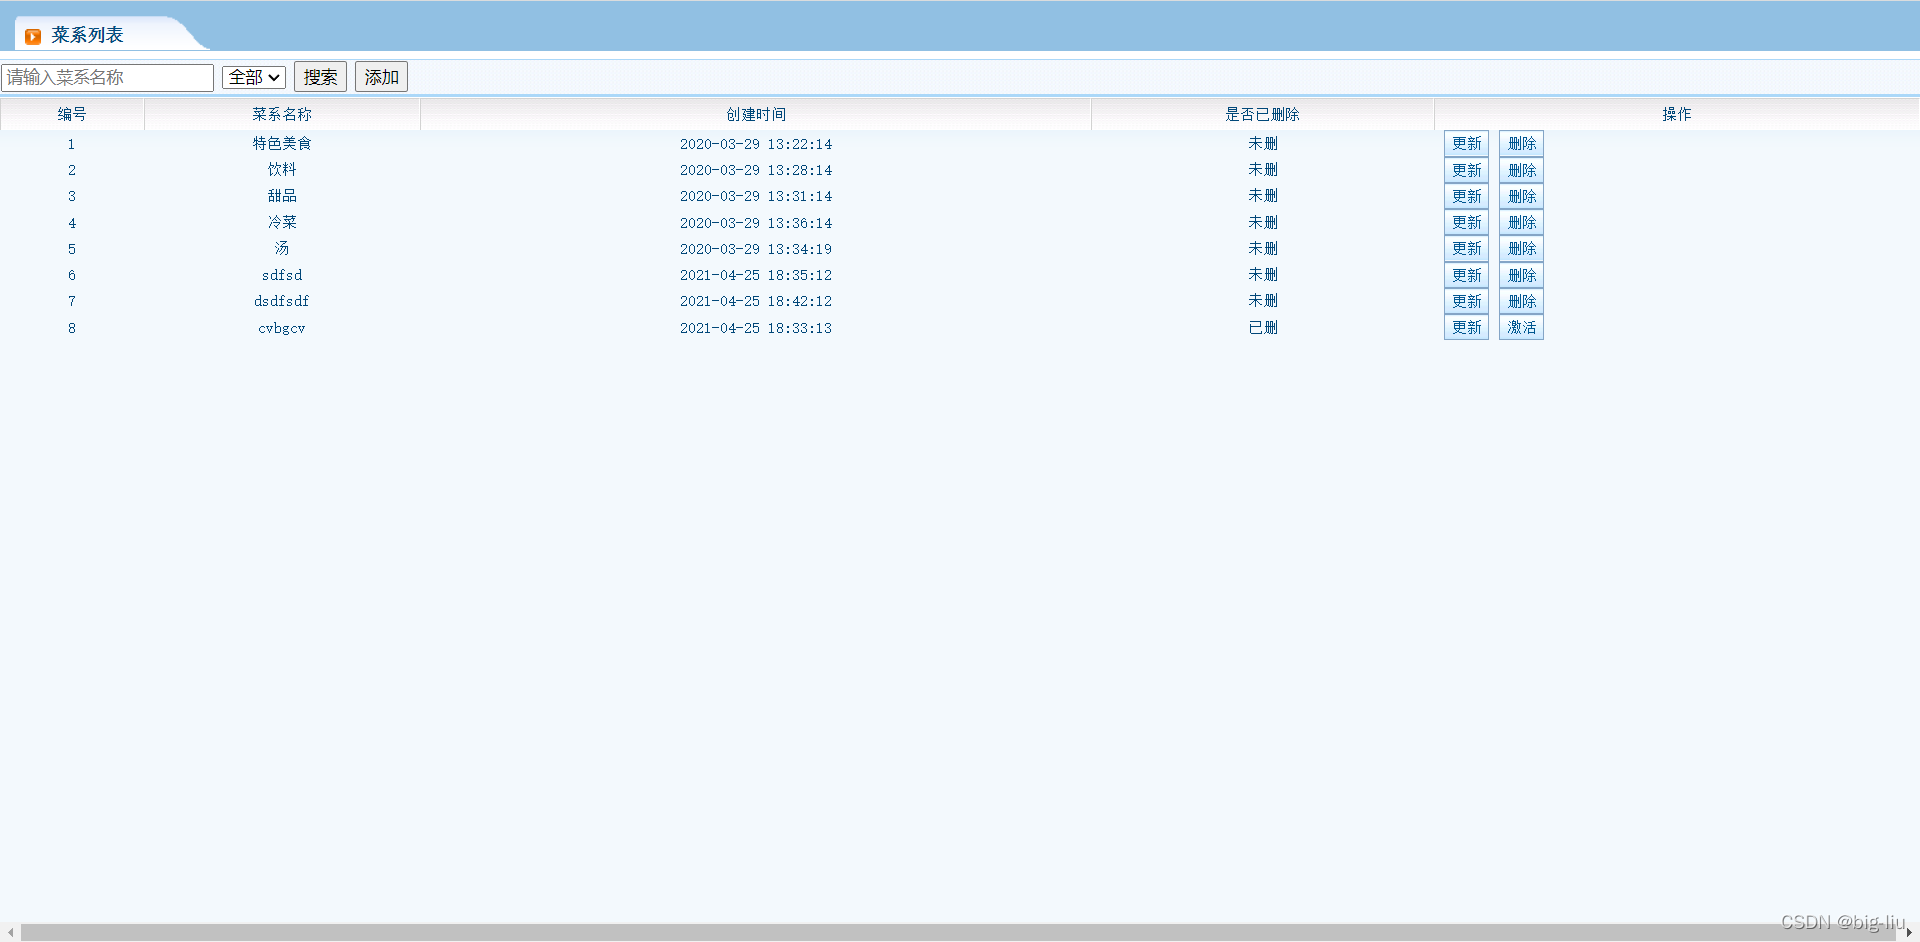Screen dimensions: 1920x942
Task: Click 更新 for the sdfsd row
Action: pos(1466,275)
